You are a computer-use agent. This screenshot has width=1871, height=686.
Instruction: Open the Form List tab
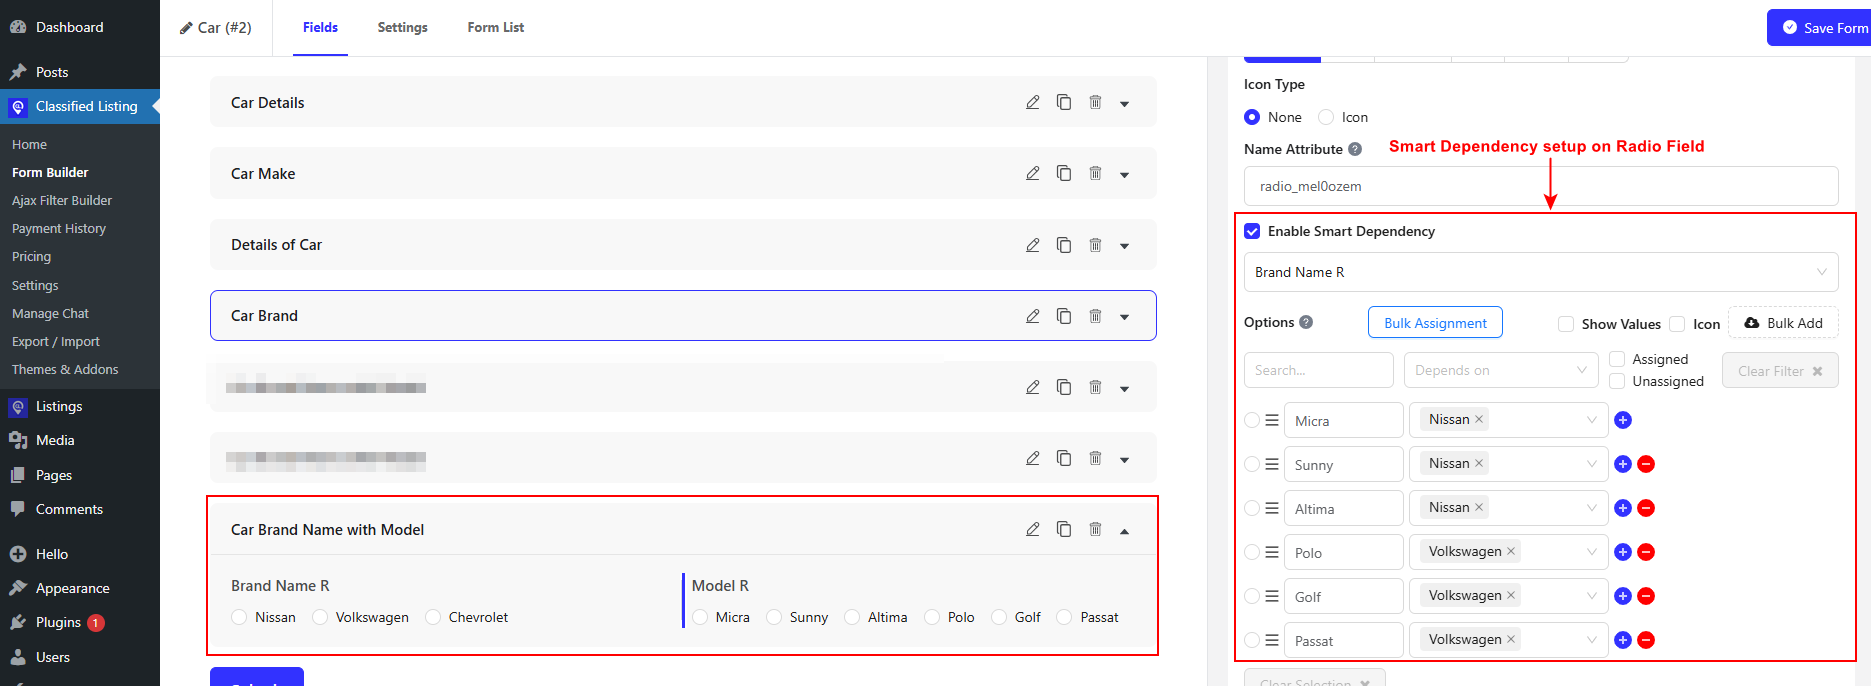[x=495, y=27]
